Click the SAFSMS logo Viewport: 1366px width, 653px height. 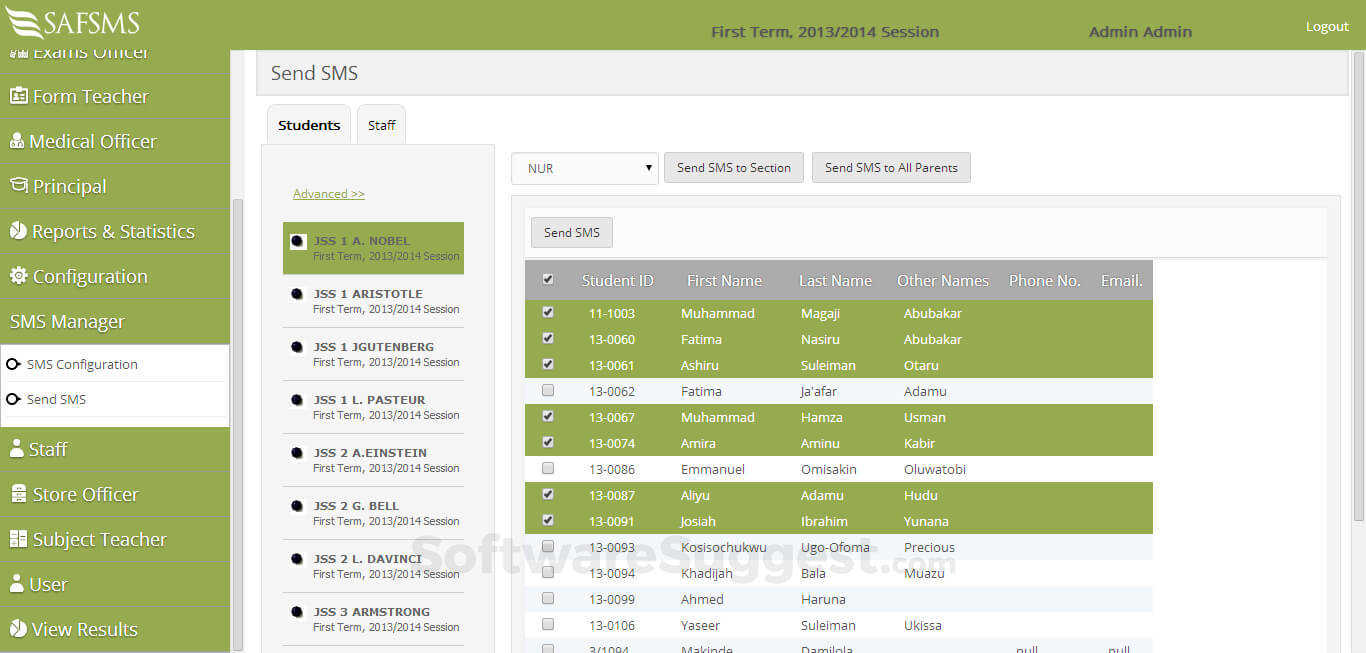(x=72, y=22)
